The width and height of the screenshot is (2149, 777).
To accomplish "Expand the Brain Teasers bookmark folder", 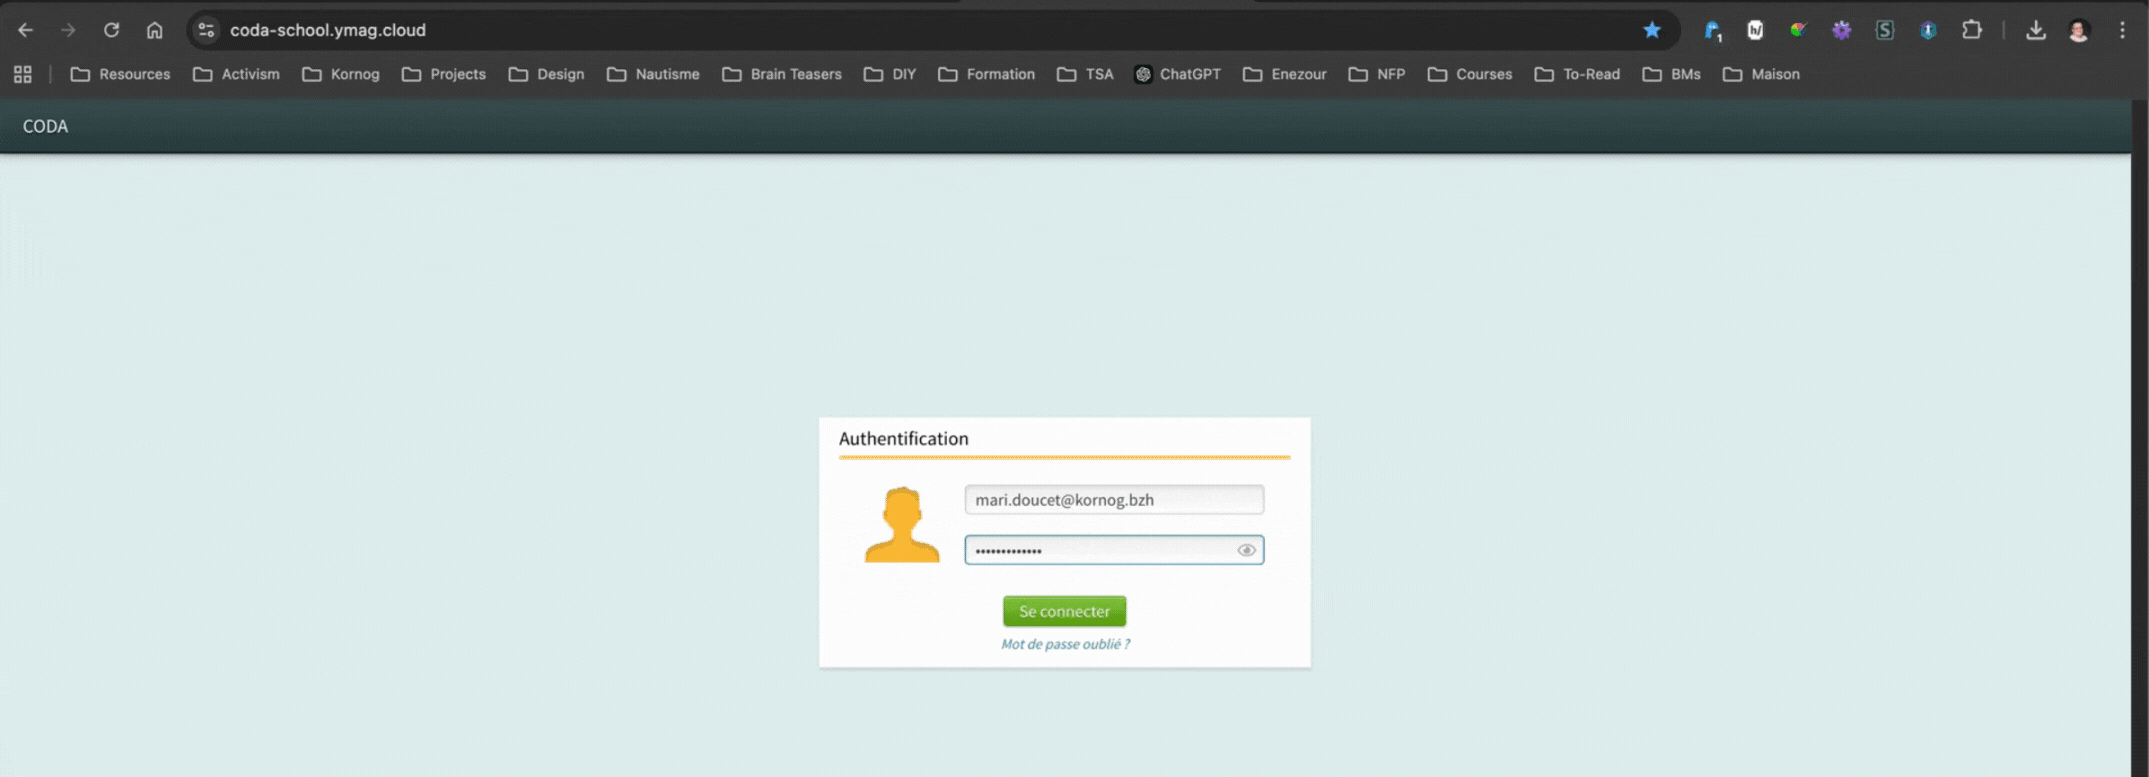I will (782, 74).
